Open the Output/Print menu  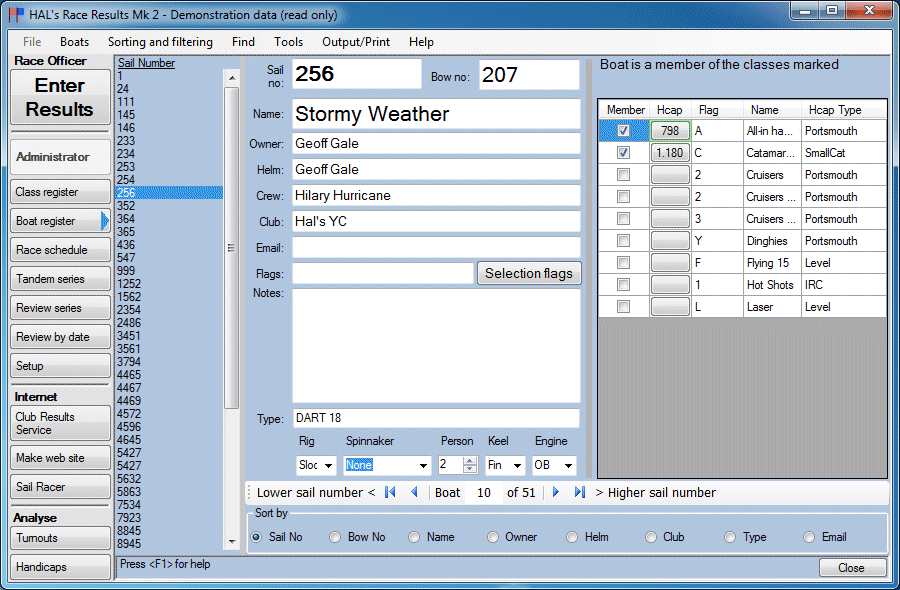pos(356,42)
